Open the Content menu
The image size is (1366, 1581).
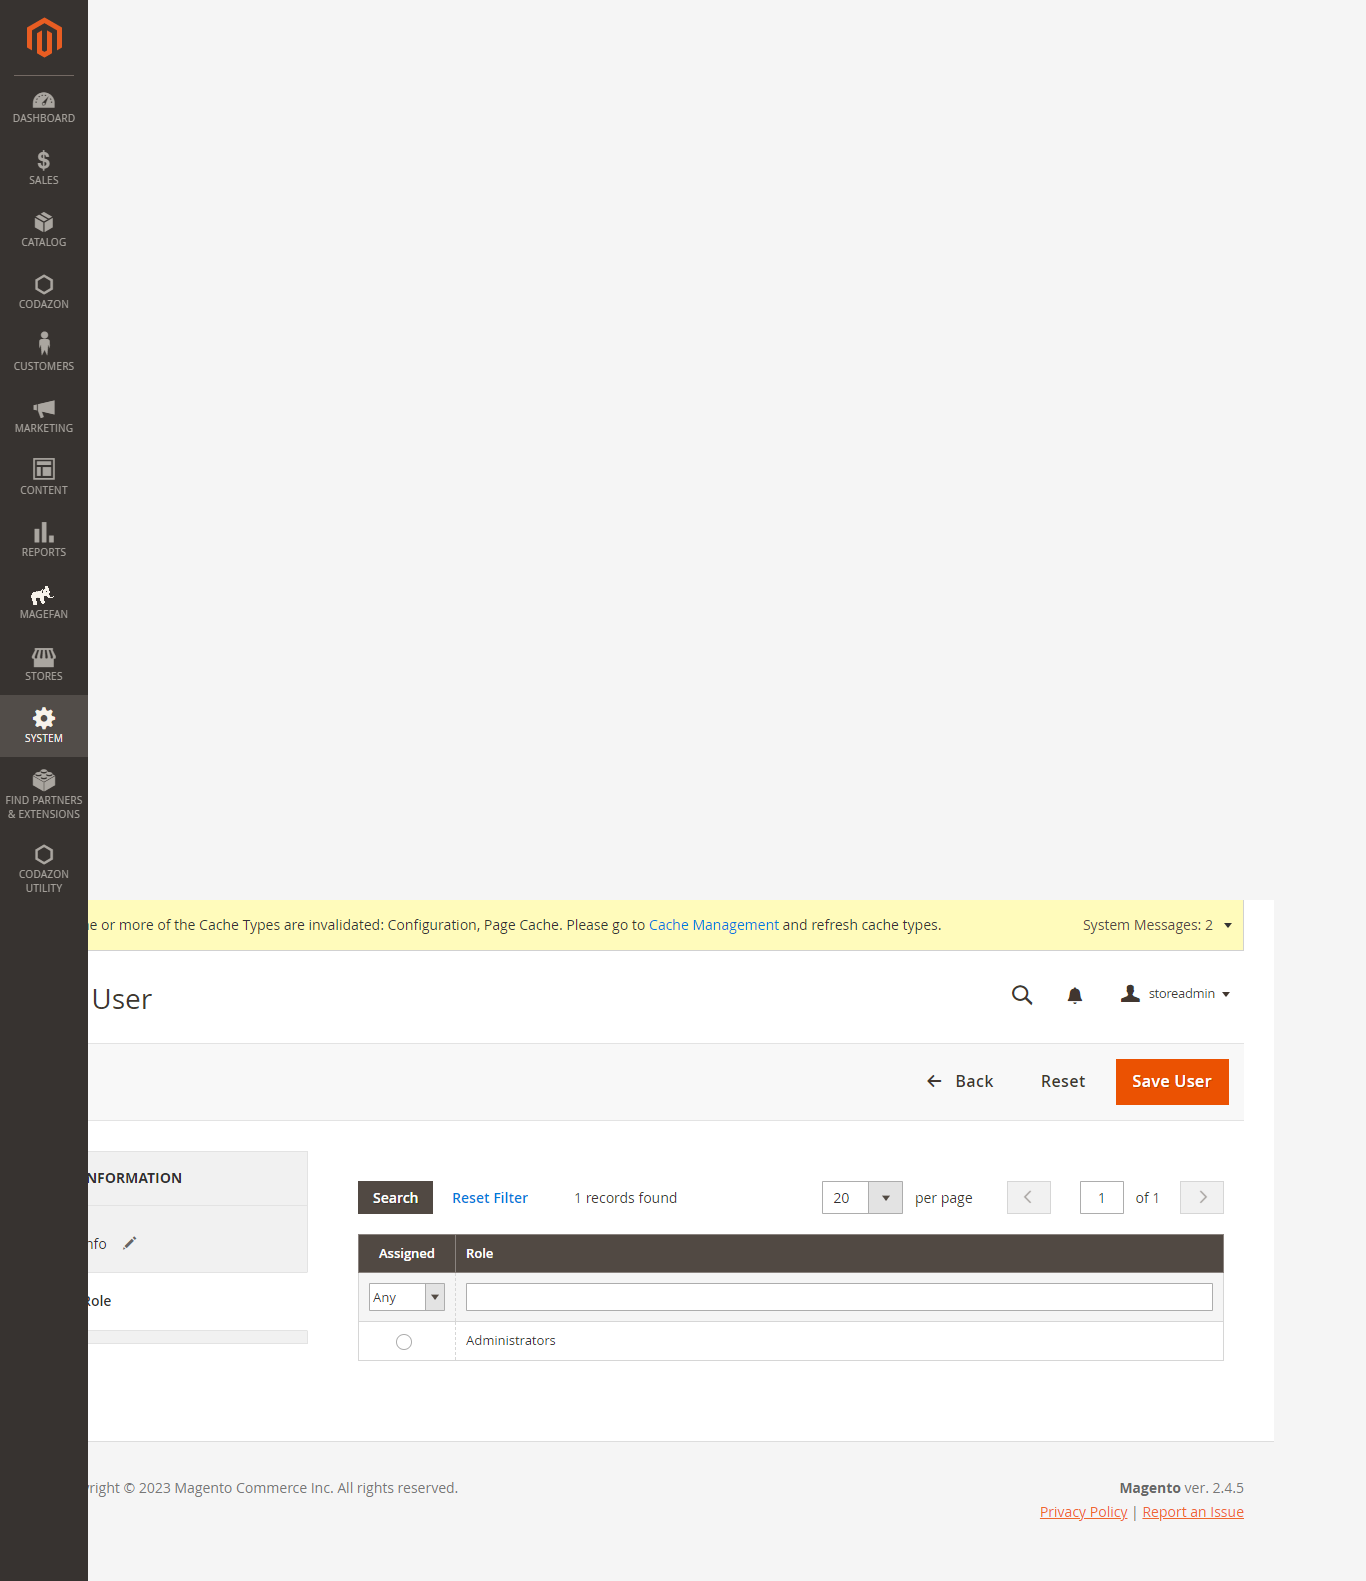[44, 478]
